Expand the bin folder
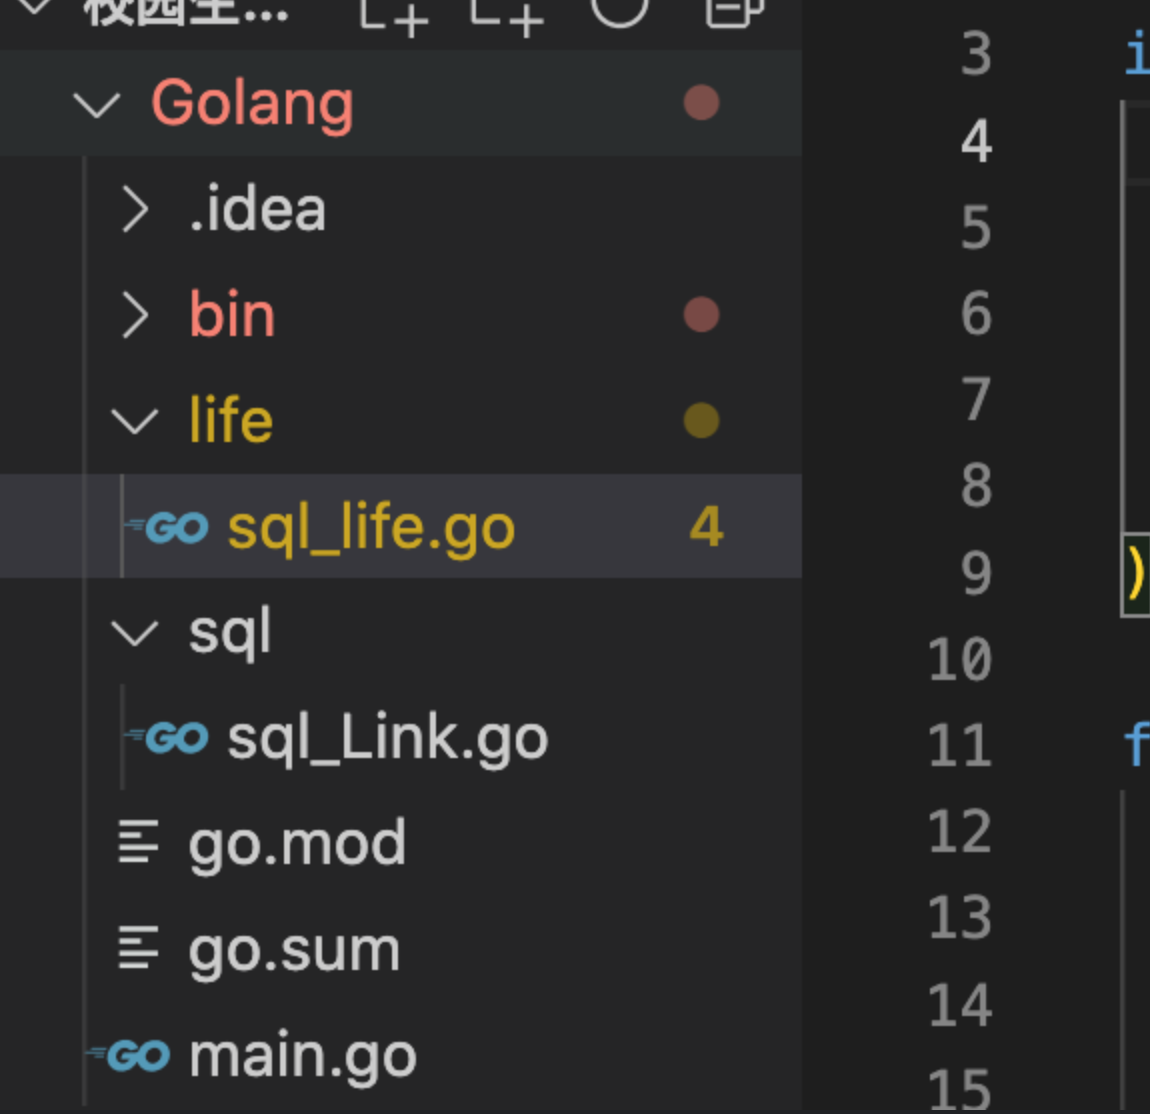 (x=134, y=316)
